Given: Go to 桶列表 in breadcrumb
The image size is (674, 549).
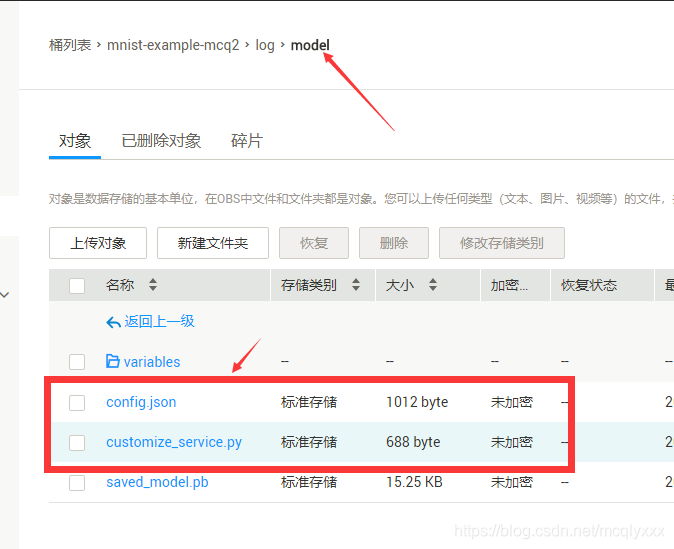Looking at the screenshot, I should point(70,45).
